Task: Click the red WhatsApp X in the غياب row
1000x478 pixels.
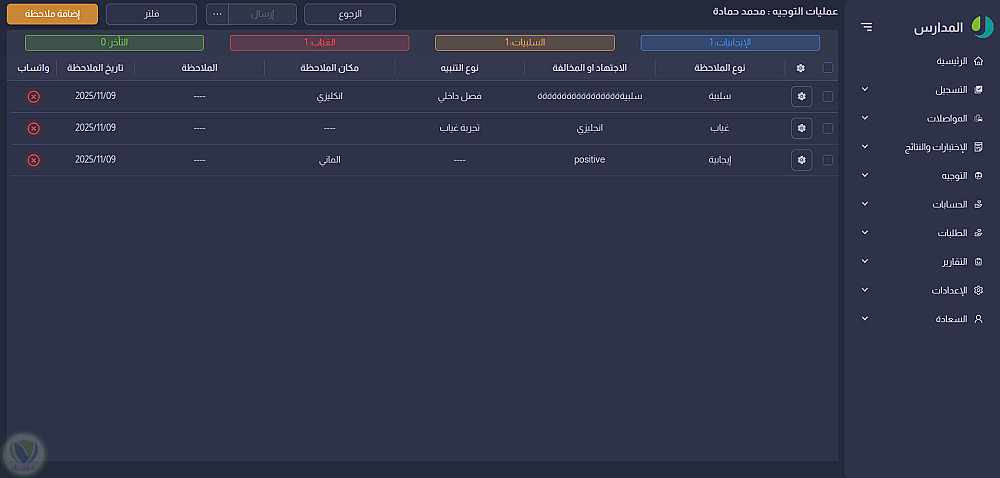Action: click(x=33, y=129)
